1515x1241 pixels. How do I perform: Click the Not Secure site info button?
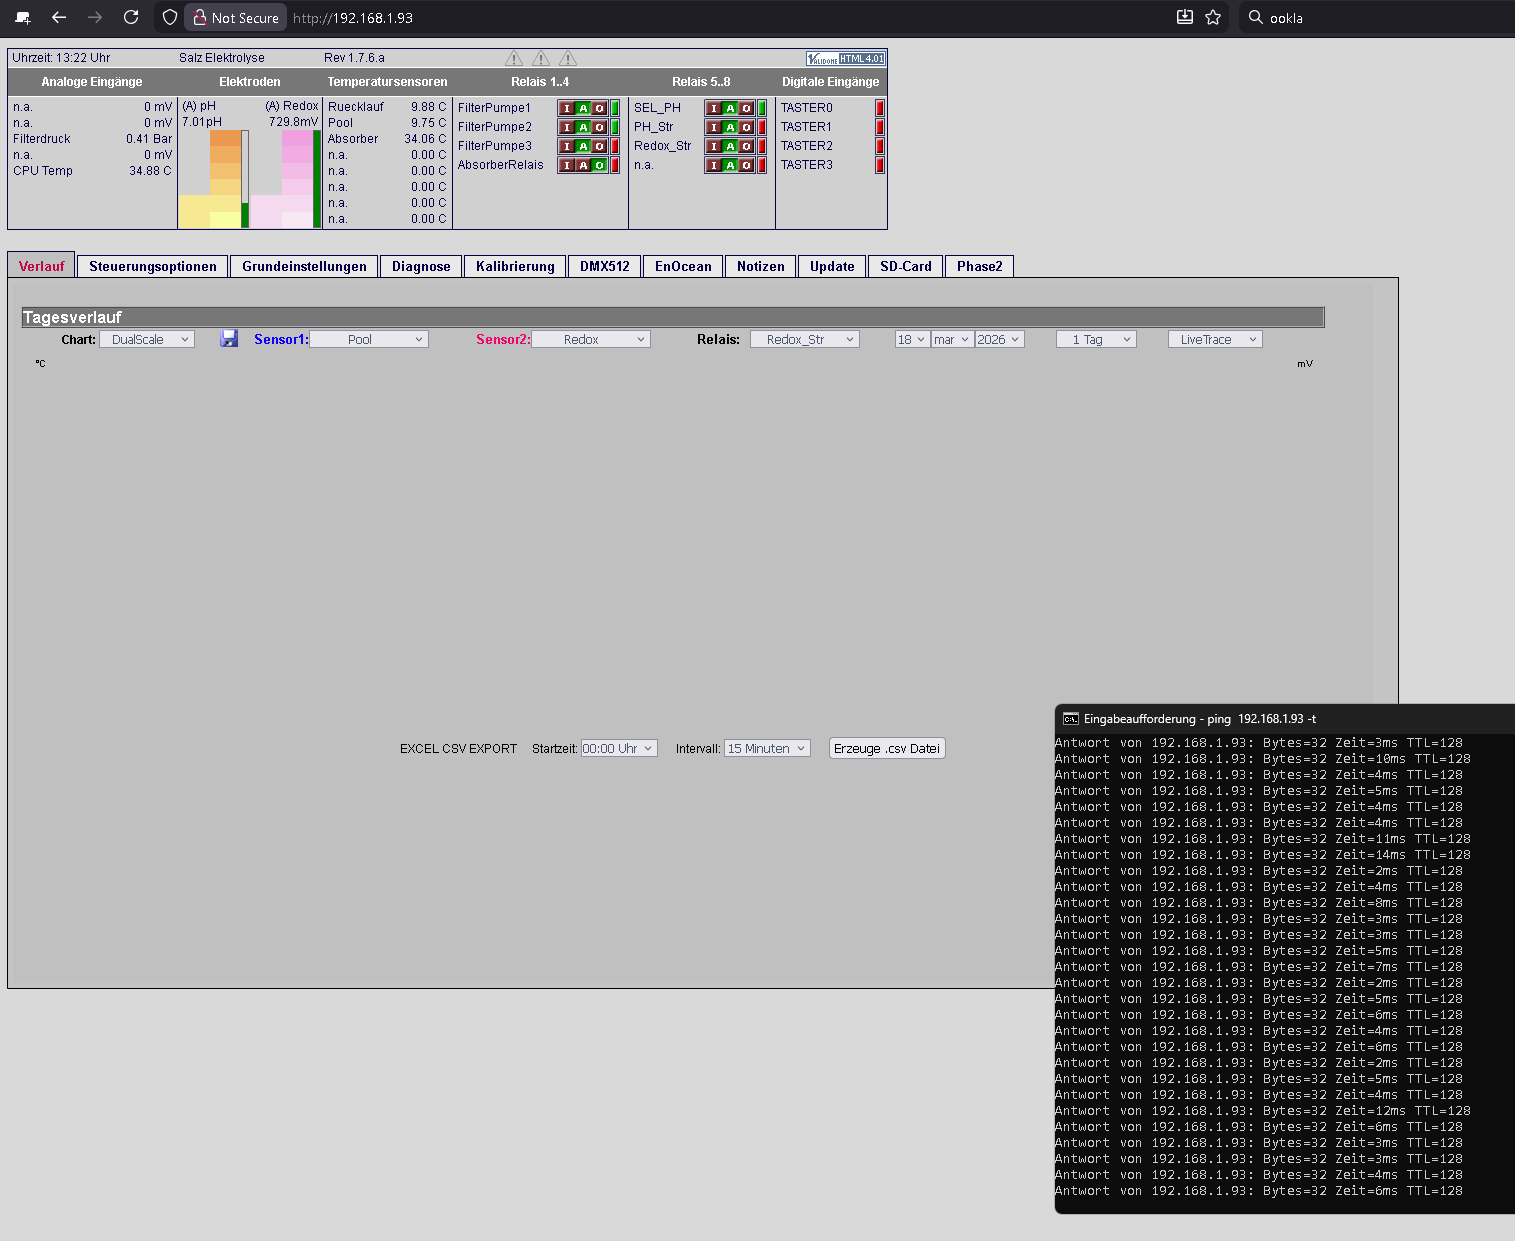point(236,17)
